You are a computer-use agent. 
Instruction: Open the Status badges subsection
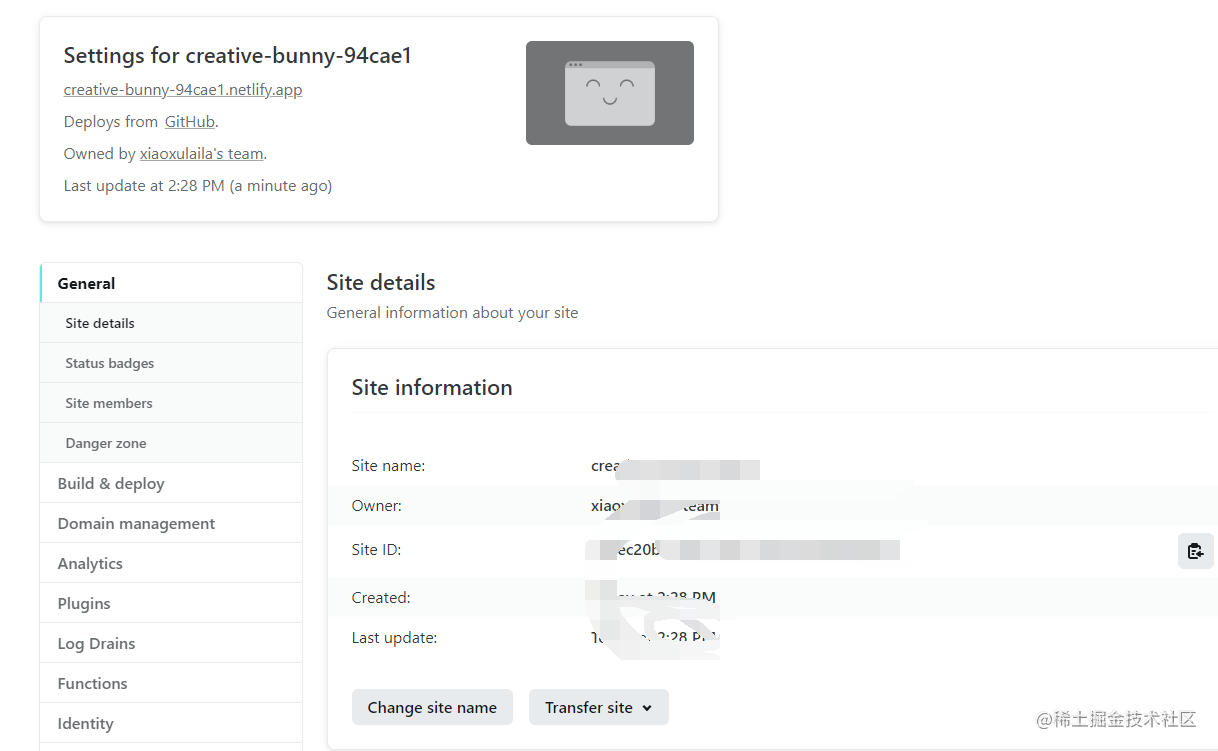click(x=171, y=363)
